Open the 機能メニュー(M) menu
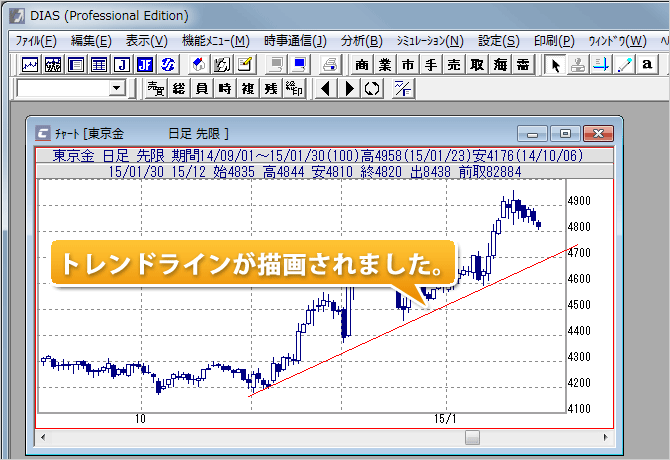The height and width of the screenshot is (460, 670). tap(215, 40)
